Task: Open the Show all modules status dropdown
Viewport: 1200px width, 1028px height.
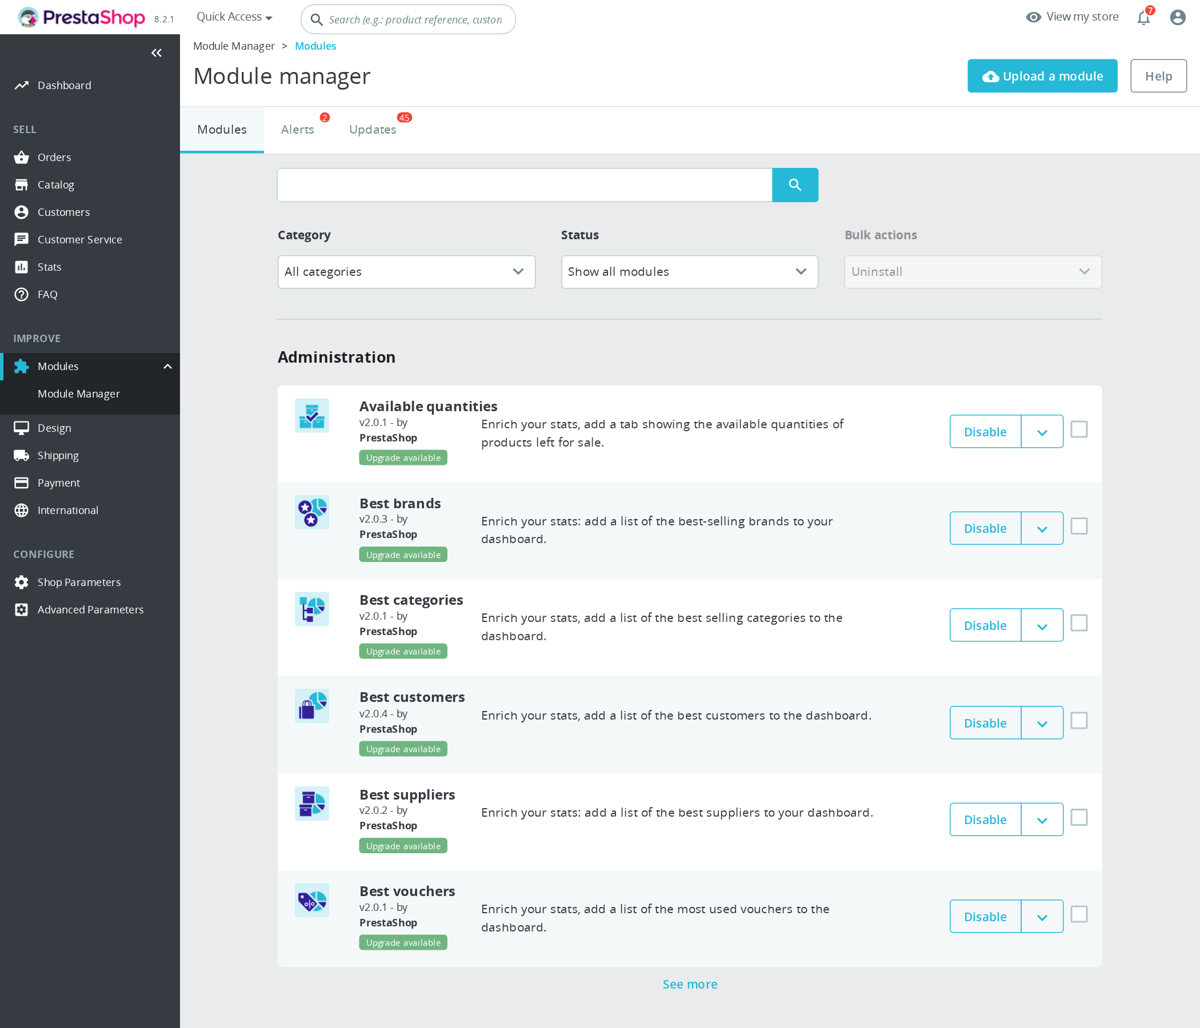Action: 690,272
